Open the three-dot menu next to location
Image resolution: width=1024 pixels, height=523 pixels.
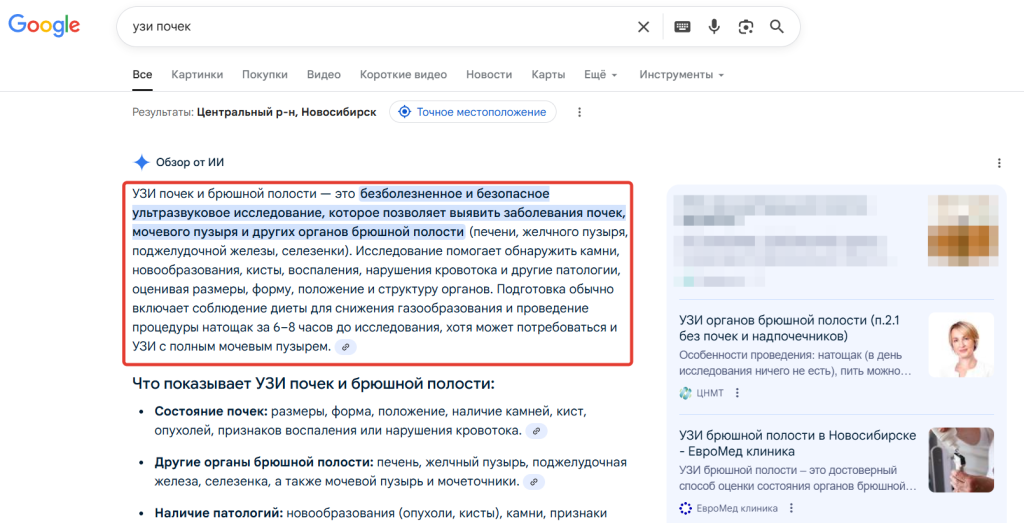pyautogui.click(x=579, y=112)
